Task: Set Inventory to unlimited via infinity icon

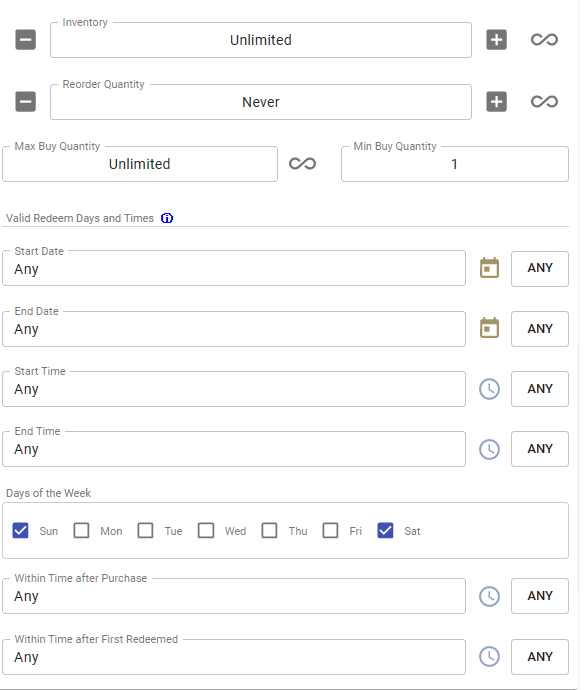Action: point(544,40)
